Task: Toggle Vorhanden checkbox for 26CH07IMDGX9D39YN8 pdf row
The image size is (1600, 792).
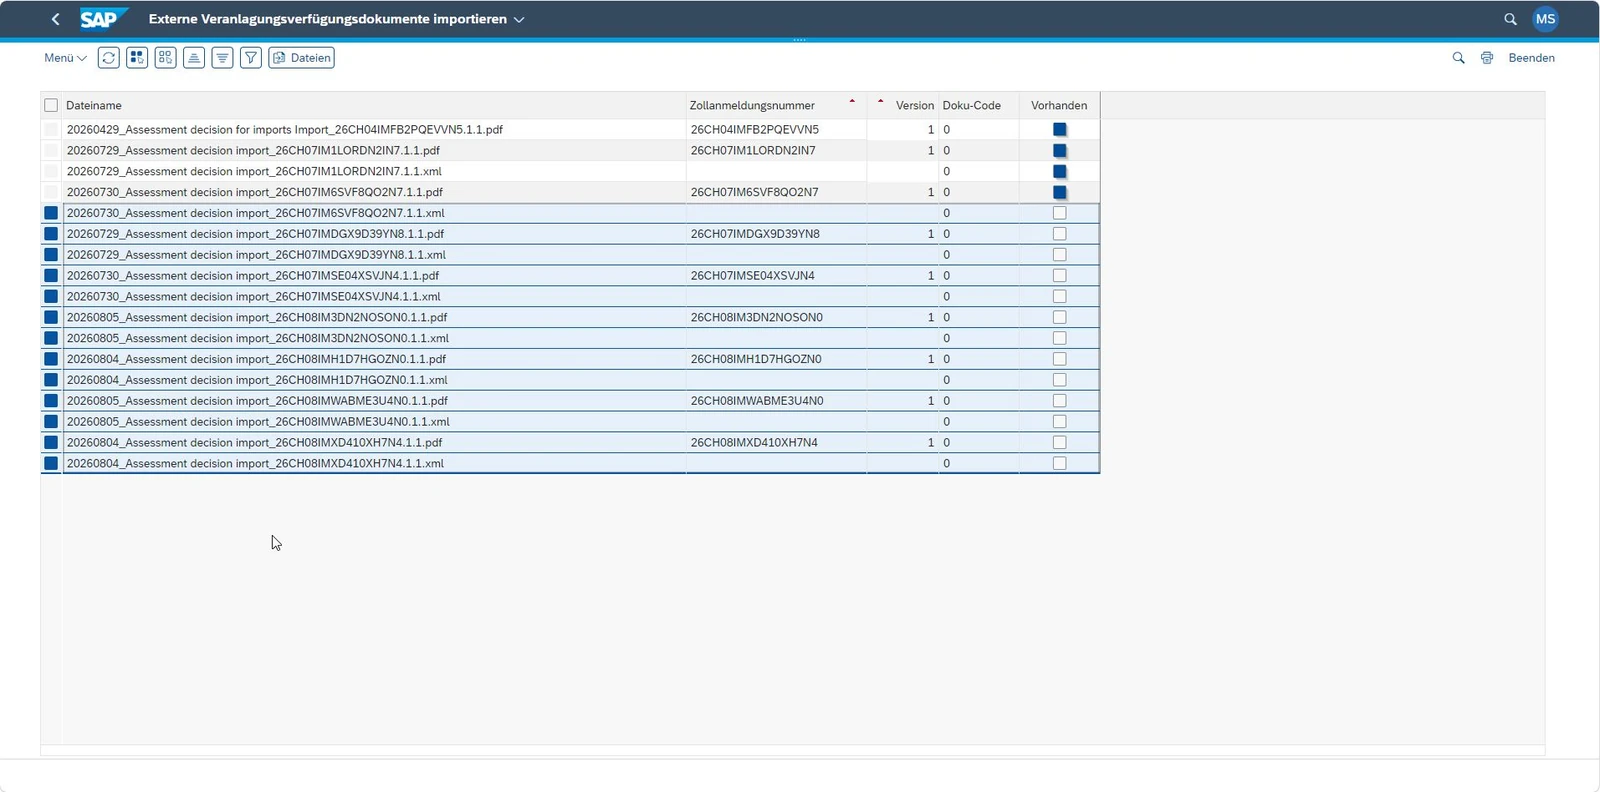Action: [1060, 234]
